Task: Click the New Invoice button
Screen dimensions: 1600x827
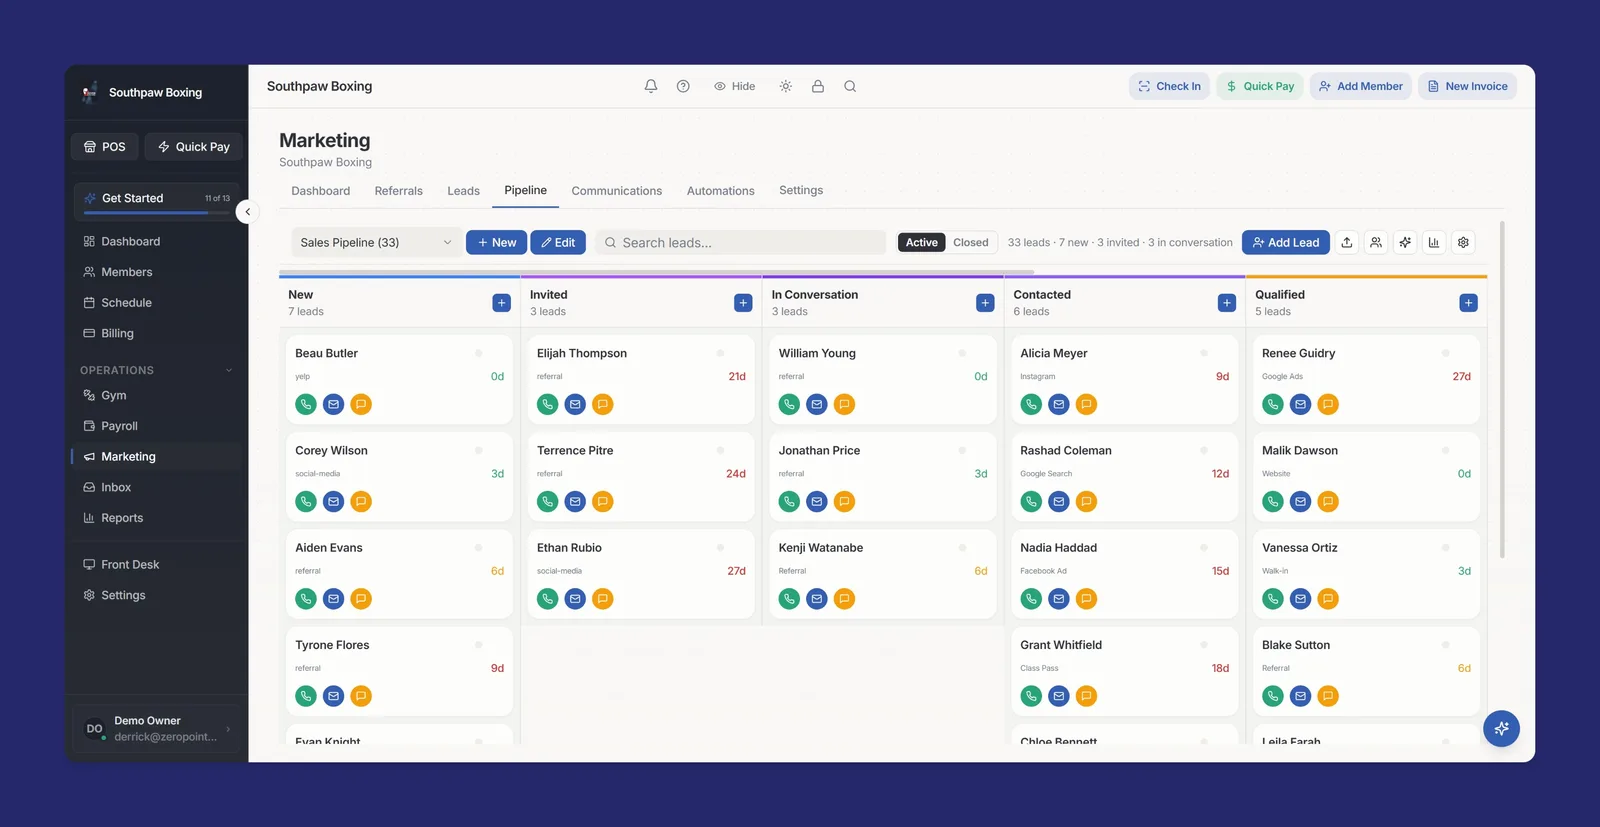Action: point(1467,86)
